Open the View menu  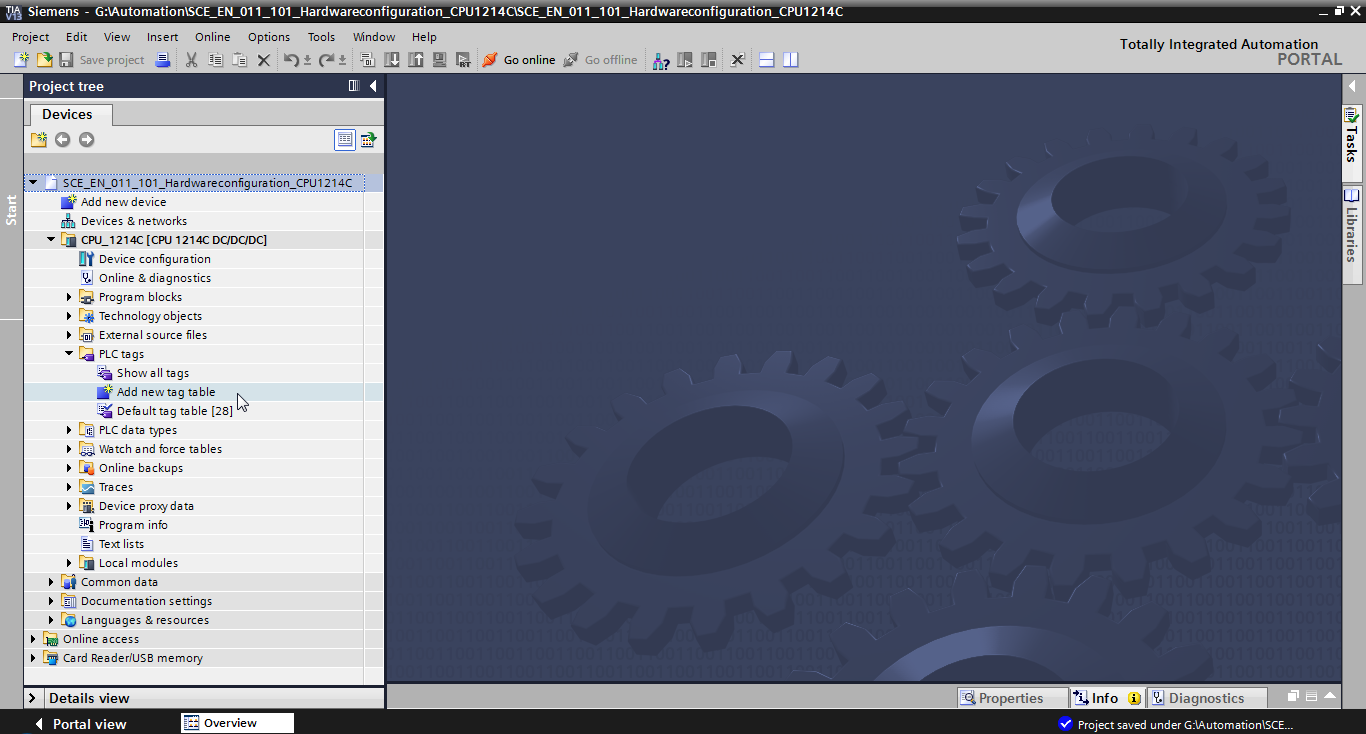(117, 37)
